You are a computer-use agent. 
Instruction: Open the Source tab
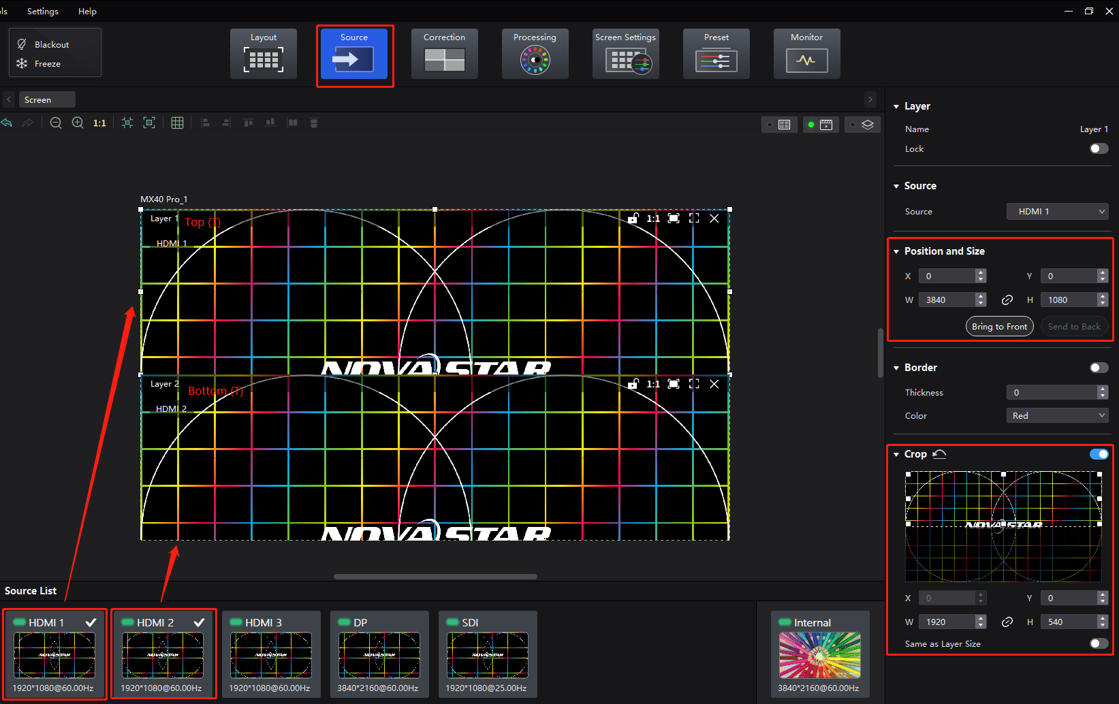click(x=354, y=54)
